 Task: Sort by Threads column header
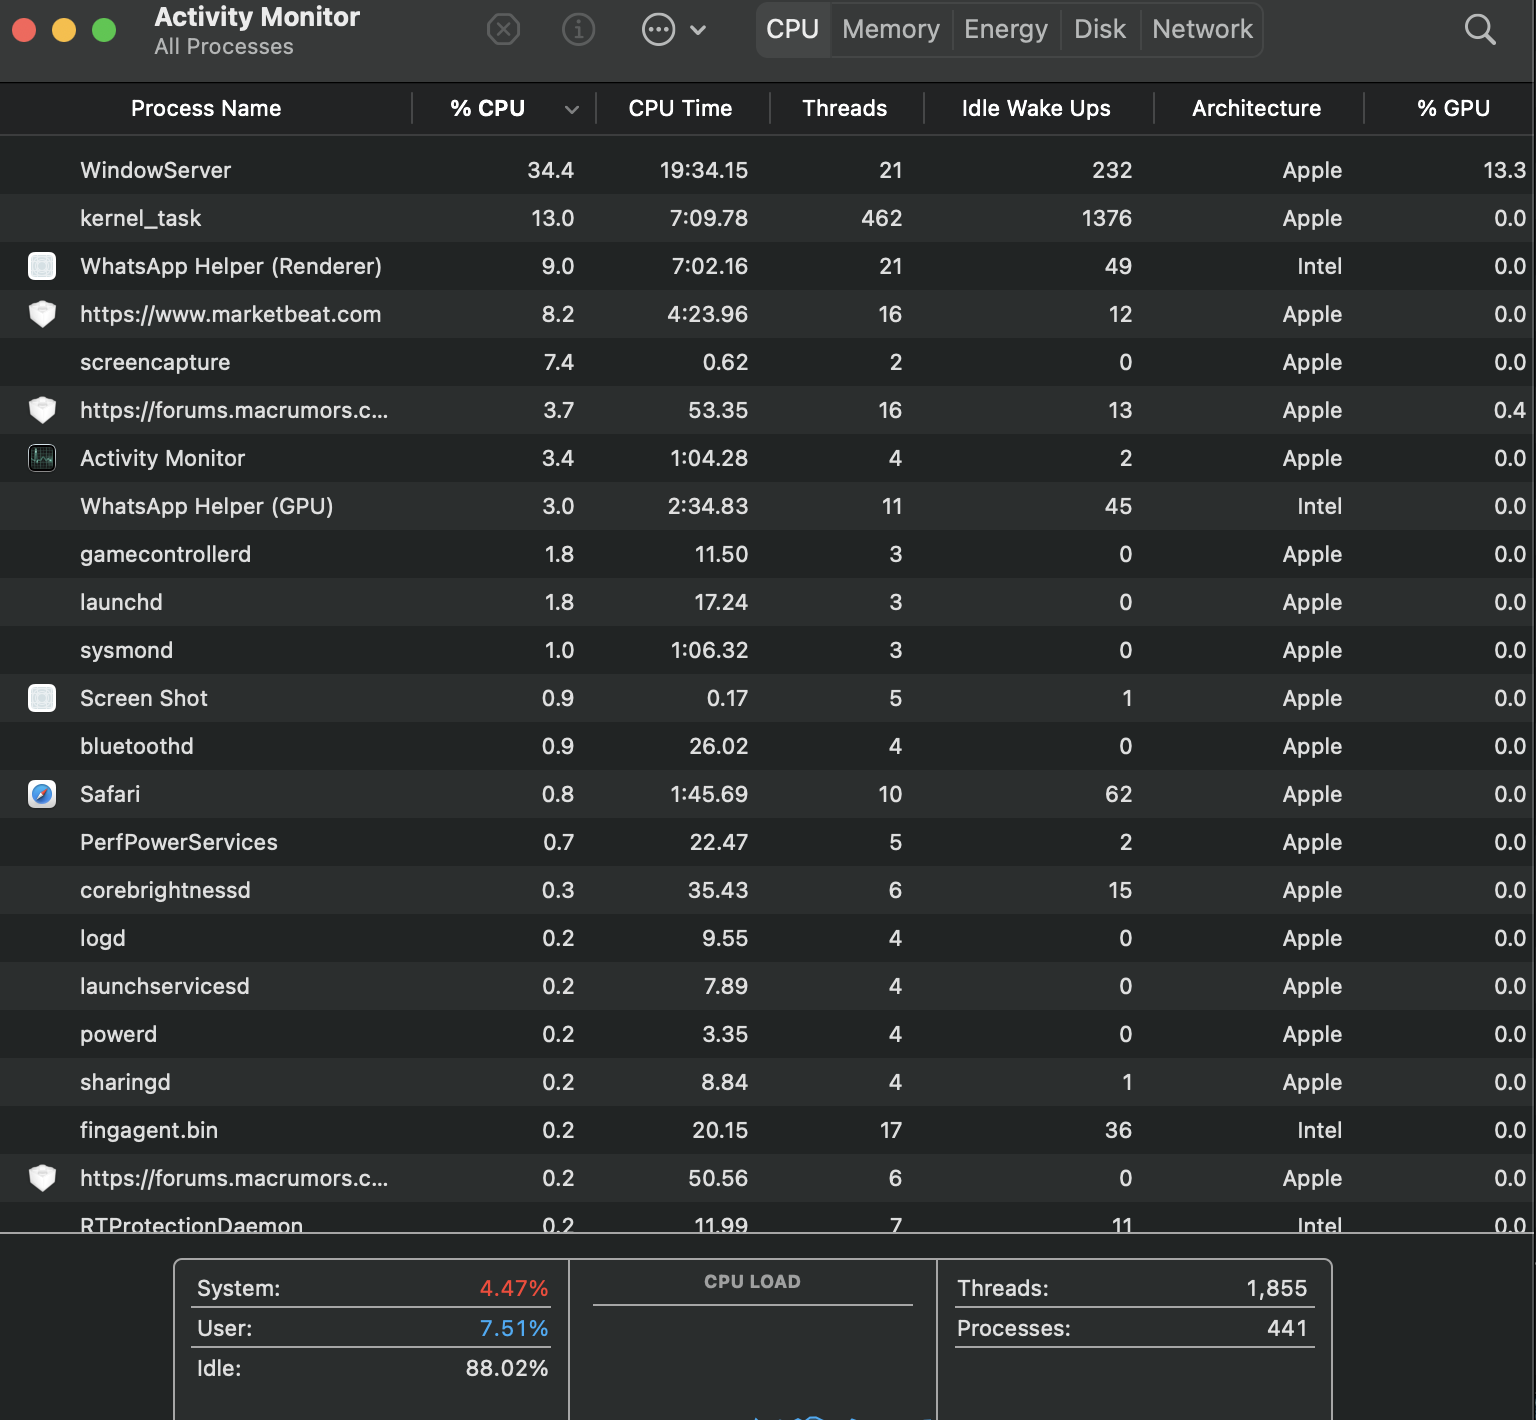844,108
